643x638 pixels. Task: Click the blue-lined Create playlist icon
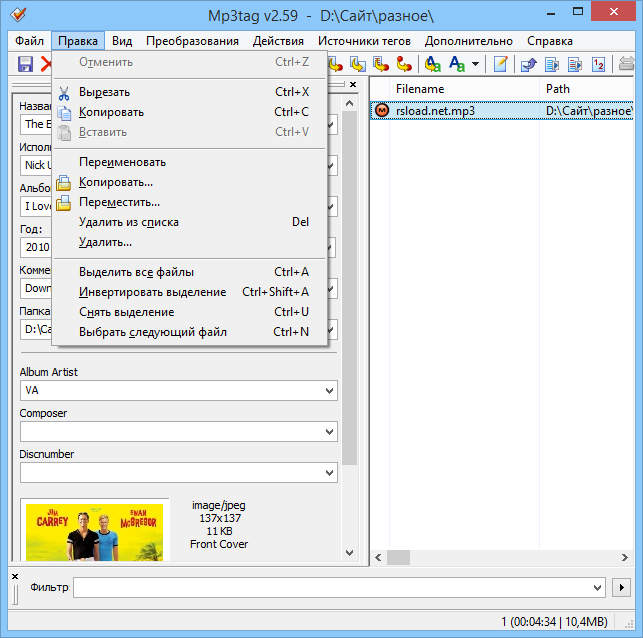(x=552, y=64)
